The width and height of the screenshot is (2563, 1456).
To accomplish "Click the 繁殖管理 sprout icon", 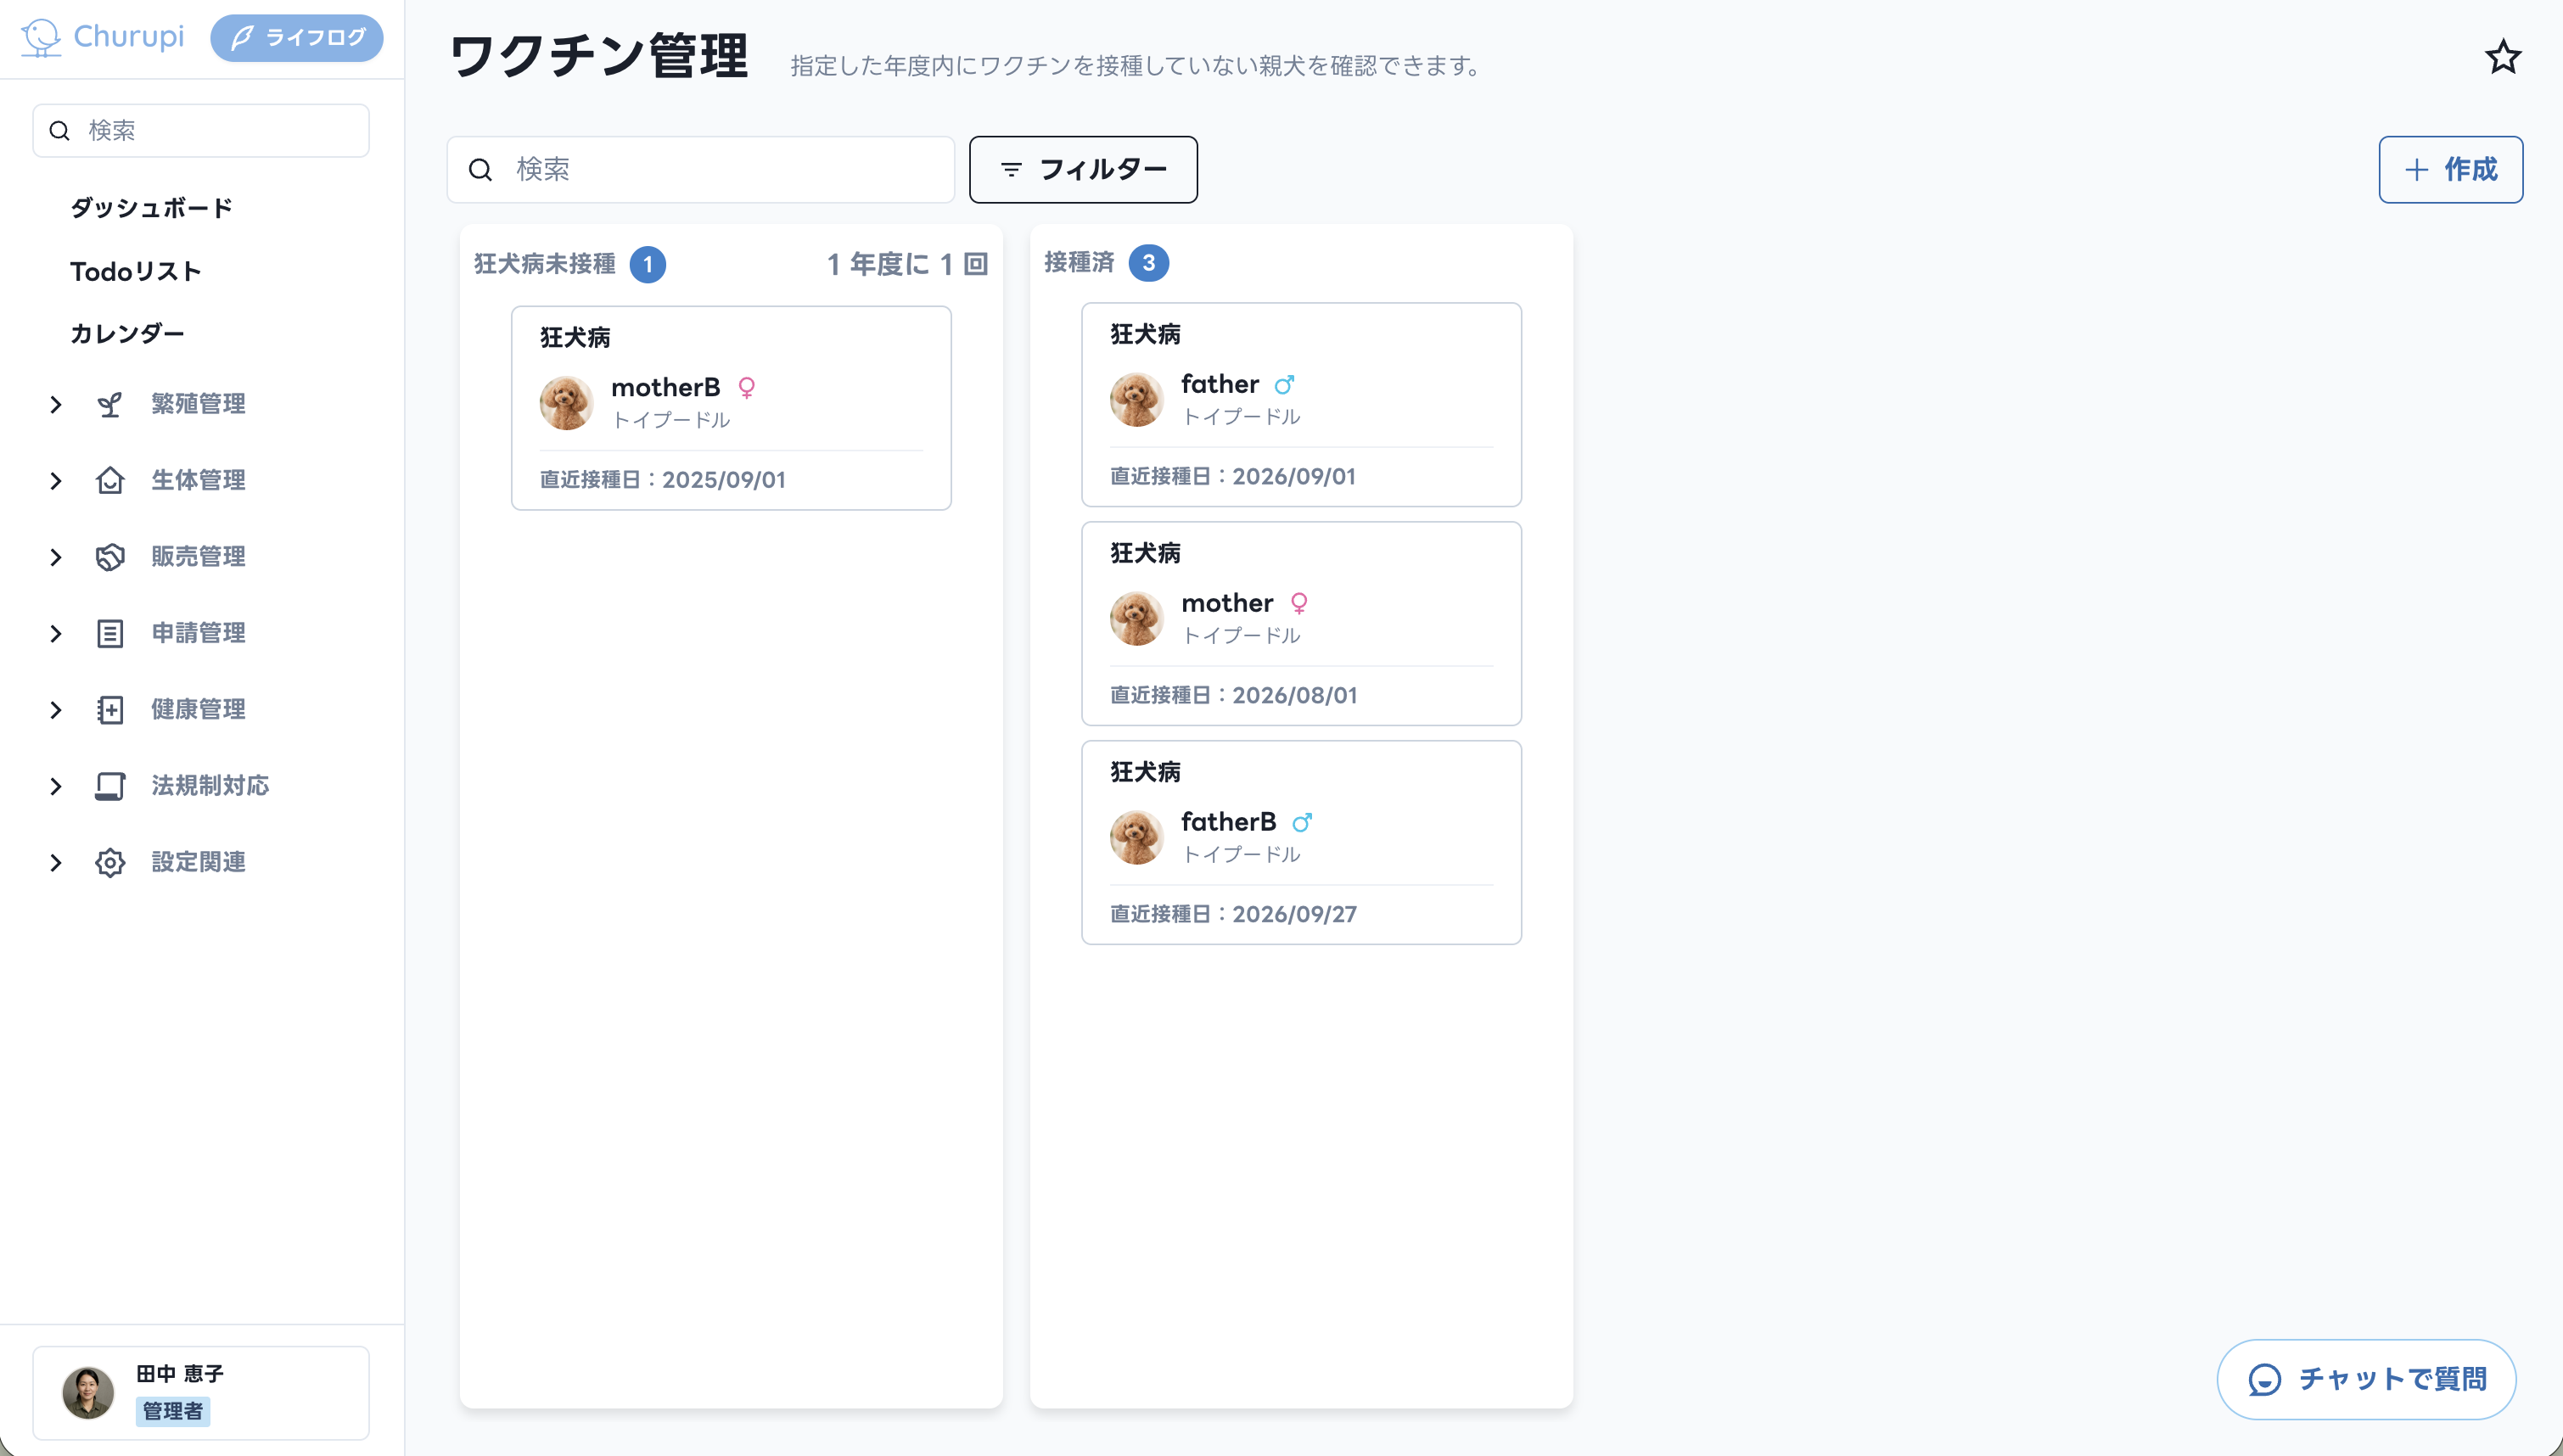I will pos(110,404).
